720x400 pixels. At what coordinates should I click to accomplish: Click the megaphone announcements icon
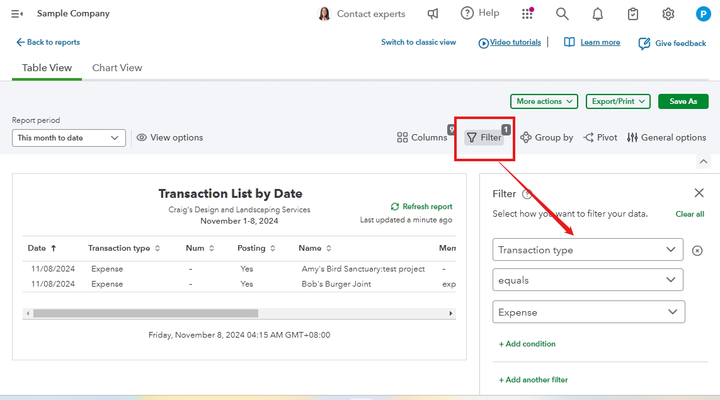(x=433, y=14)
